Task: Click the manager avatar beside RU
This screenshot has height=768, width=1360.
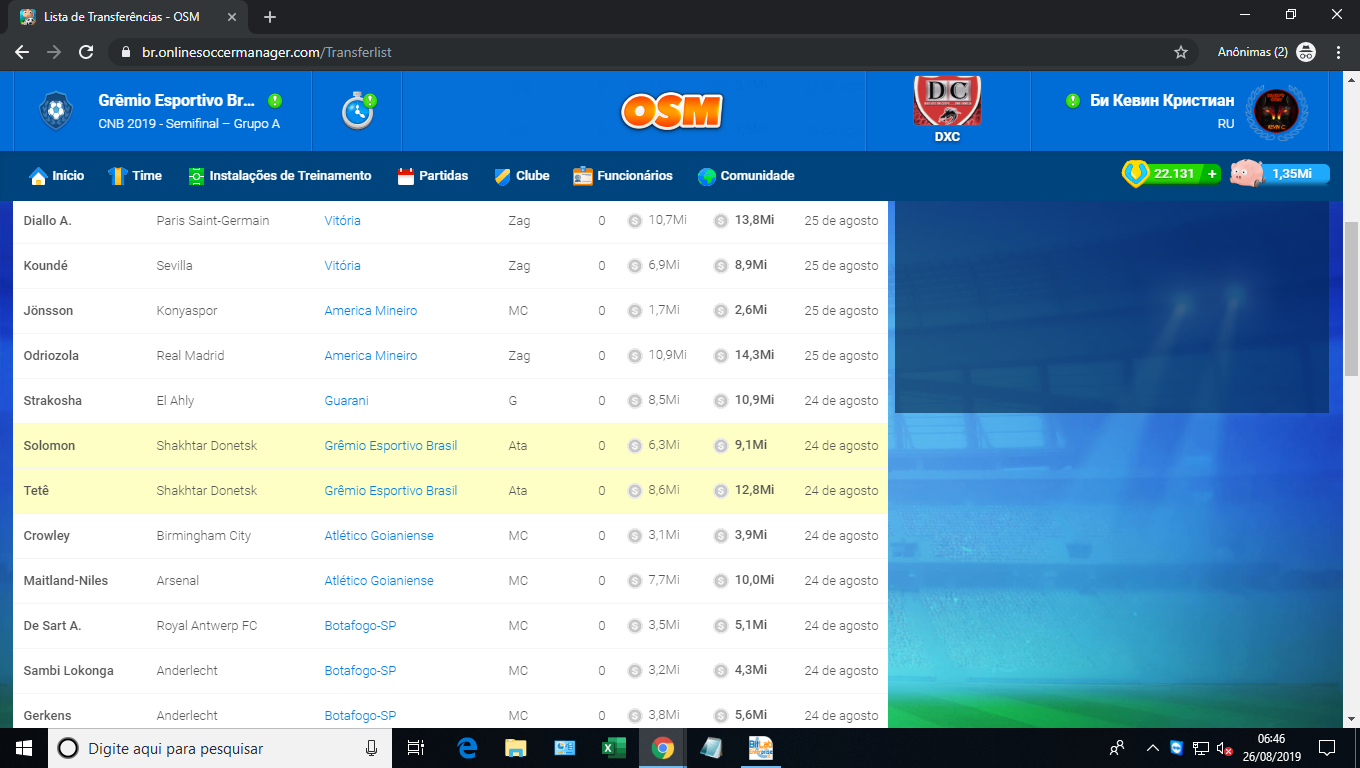Action: [1275, 111]
